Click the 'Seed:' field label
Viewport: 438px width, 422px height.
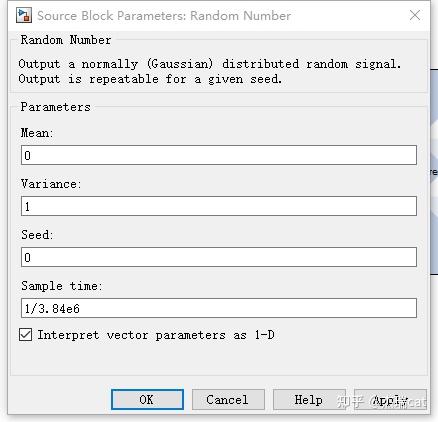[x=37, y=235]
